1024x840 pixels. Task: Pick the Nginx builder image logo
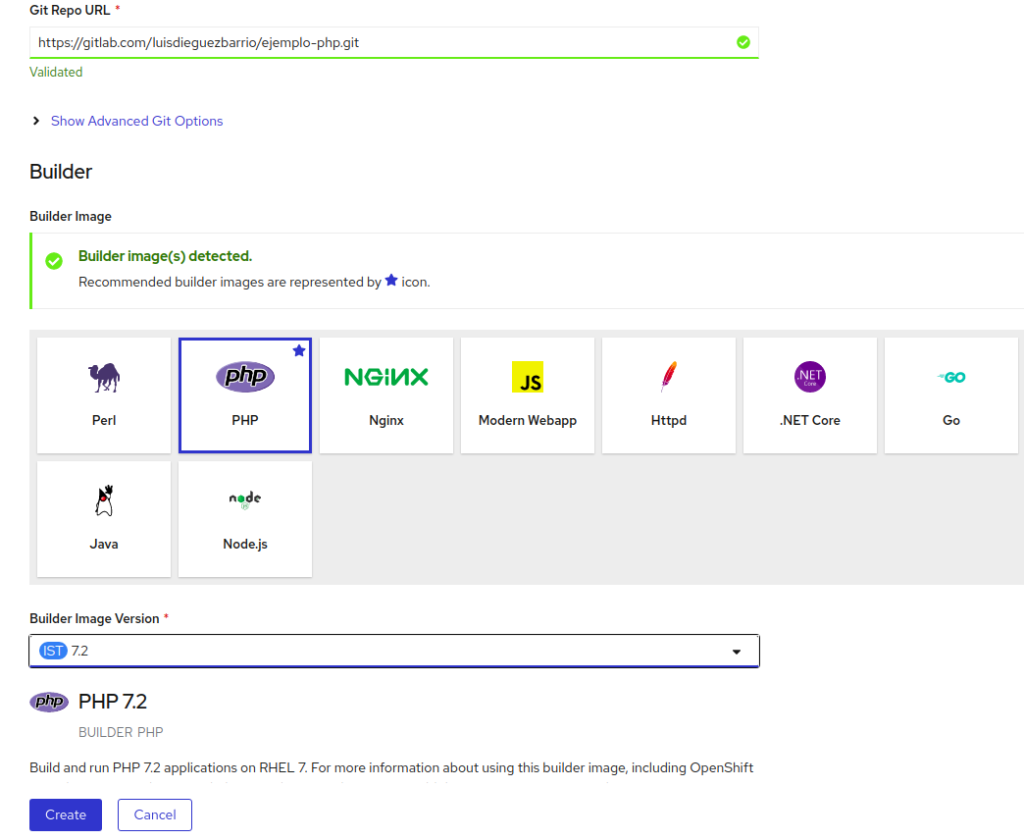pyautogui.click(x=386, y=377)
